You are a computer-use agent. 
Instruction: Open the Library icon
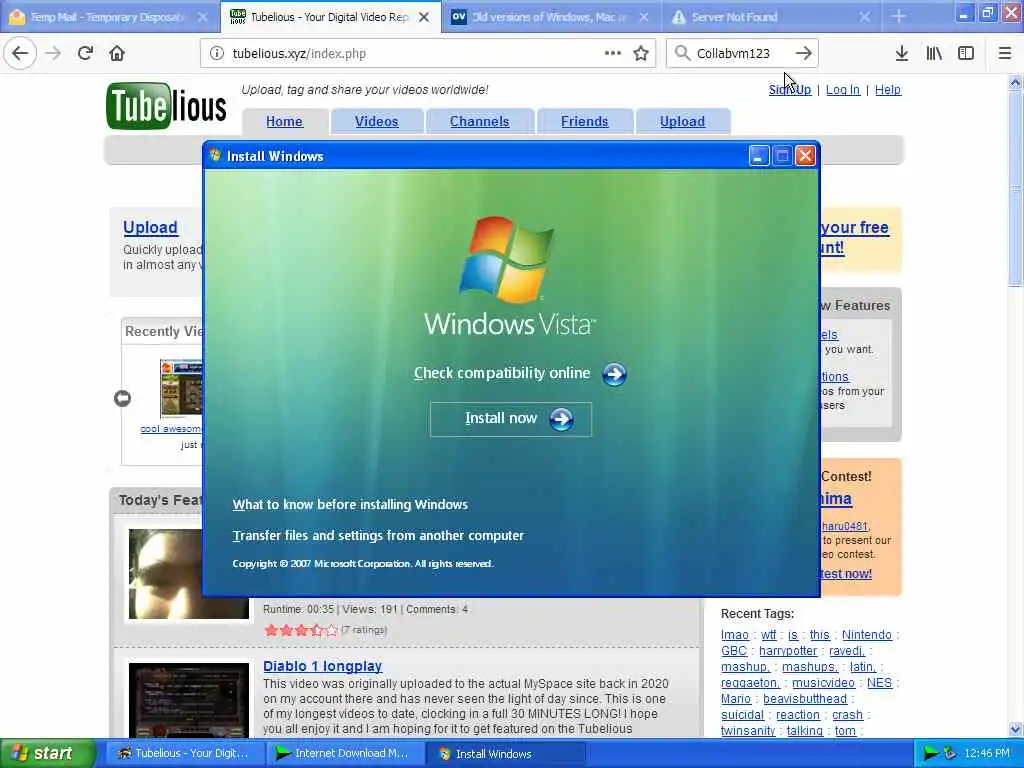pyautogui.click(x=934, y=54)
